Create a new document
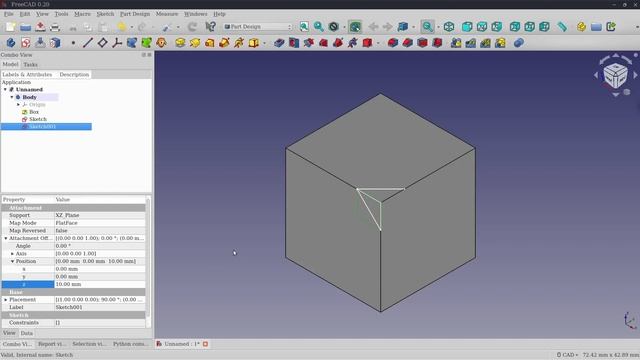 [10, 27]
